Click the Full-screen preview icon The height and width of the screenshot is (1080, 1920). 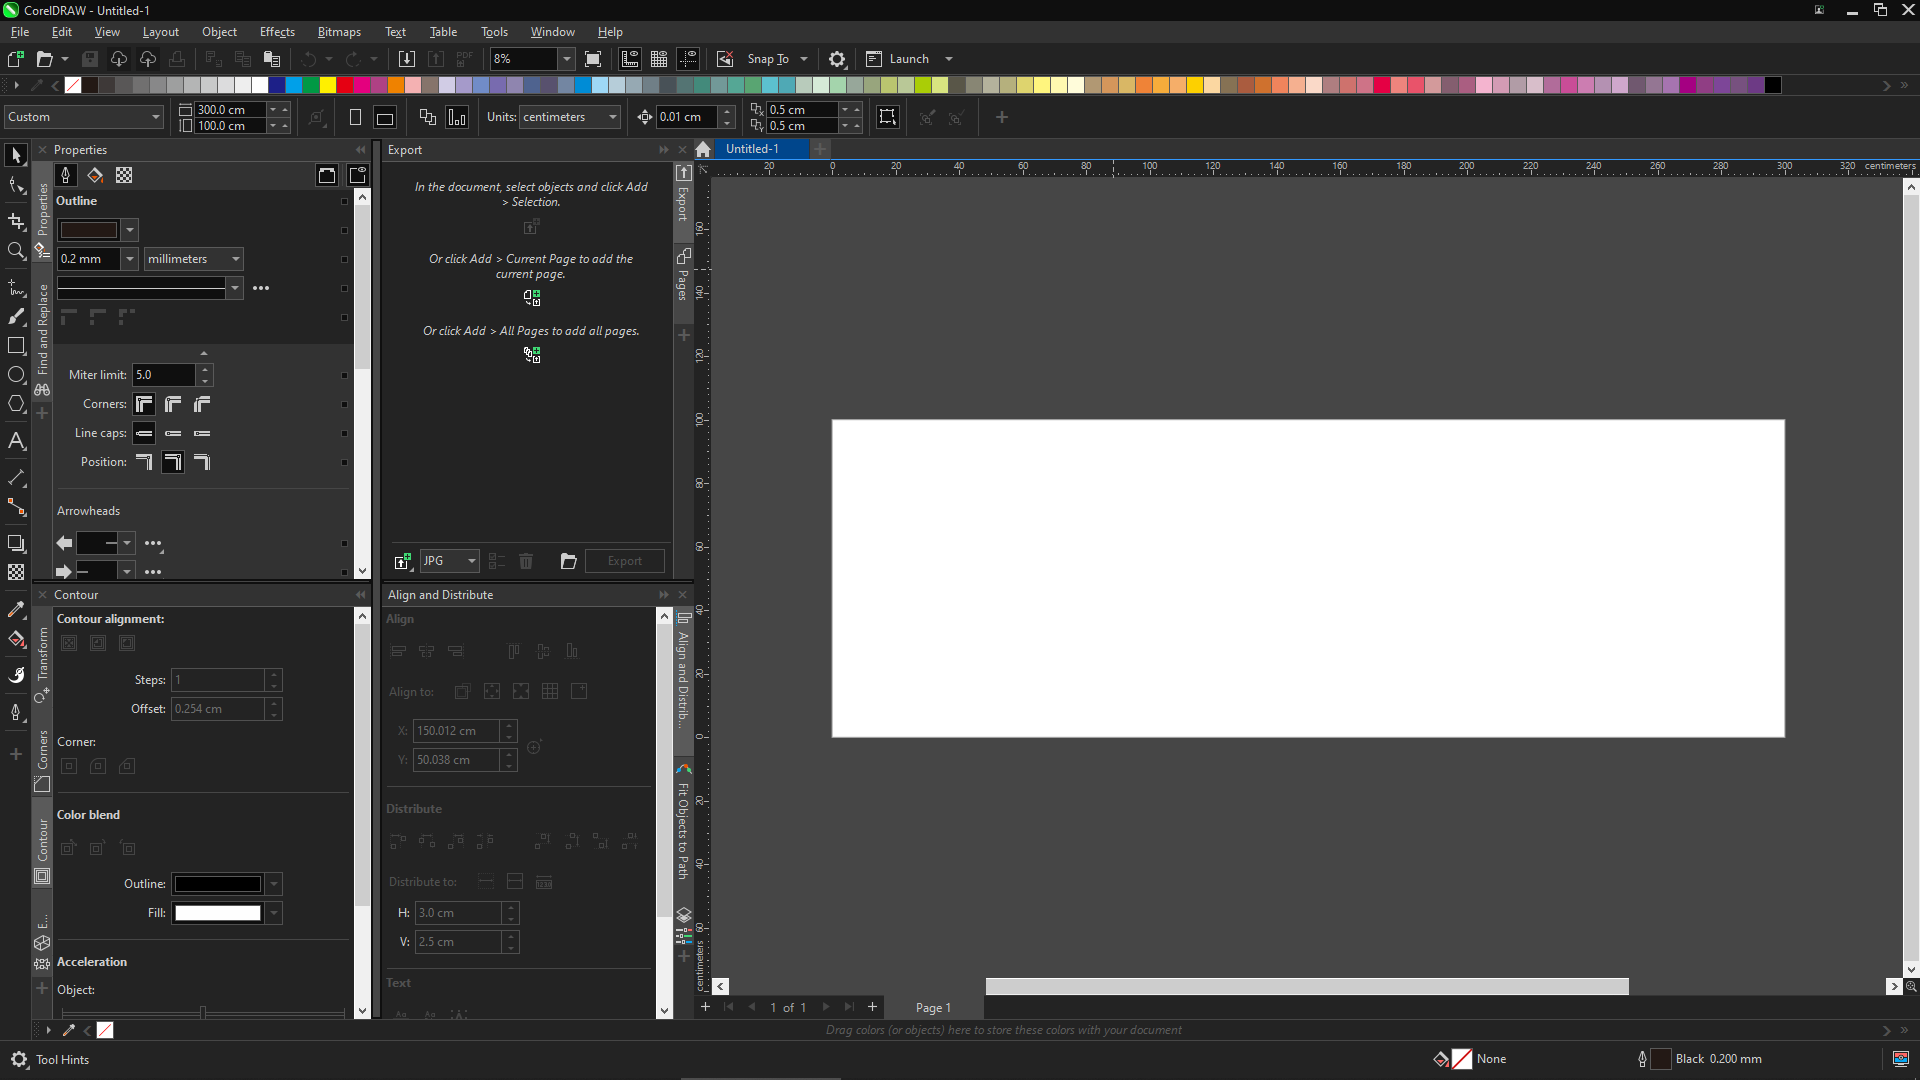point(593,59)
